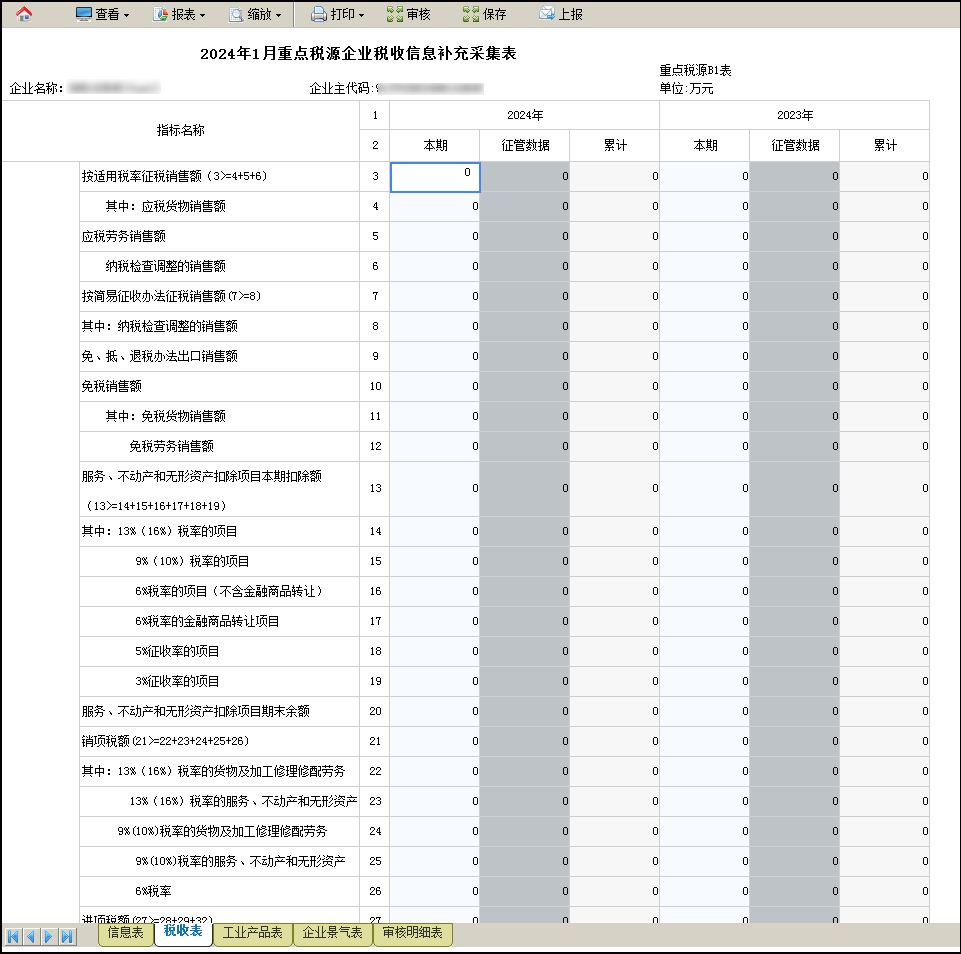Click the 重点税源B1表 label
961x954 pixels.
[x=696, y=70]
